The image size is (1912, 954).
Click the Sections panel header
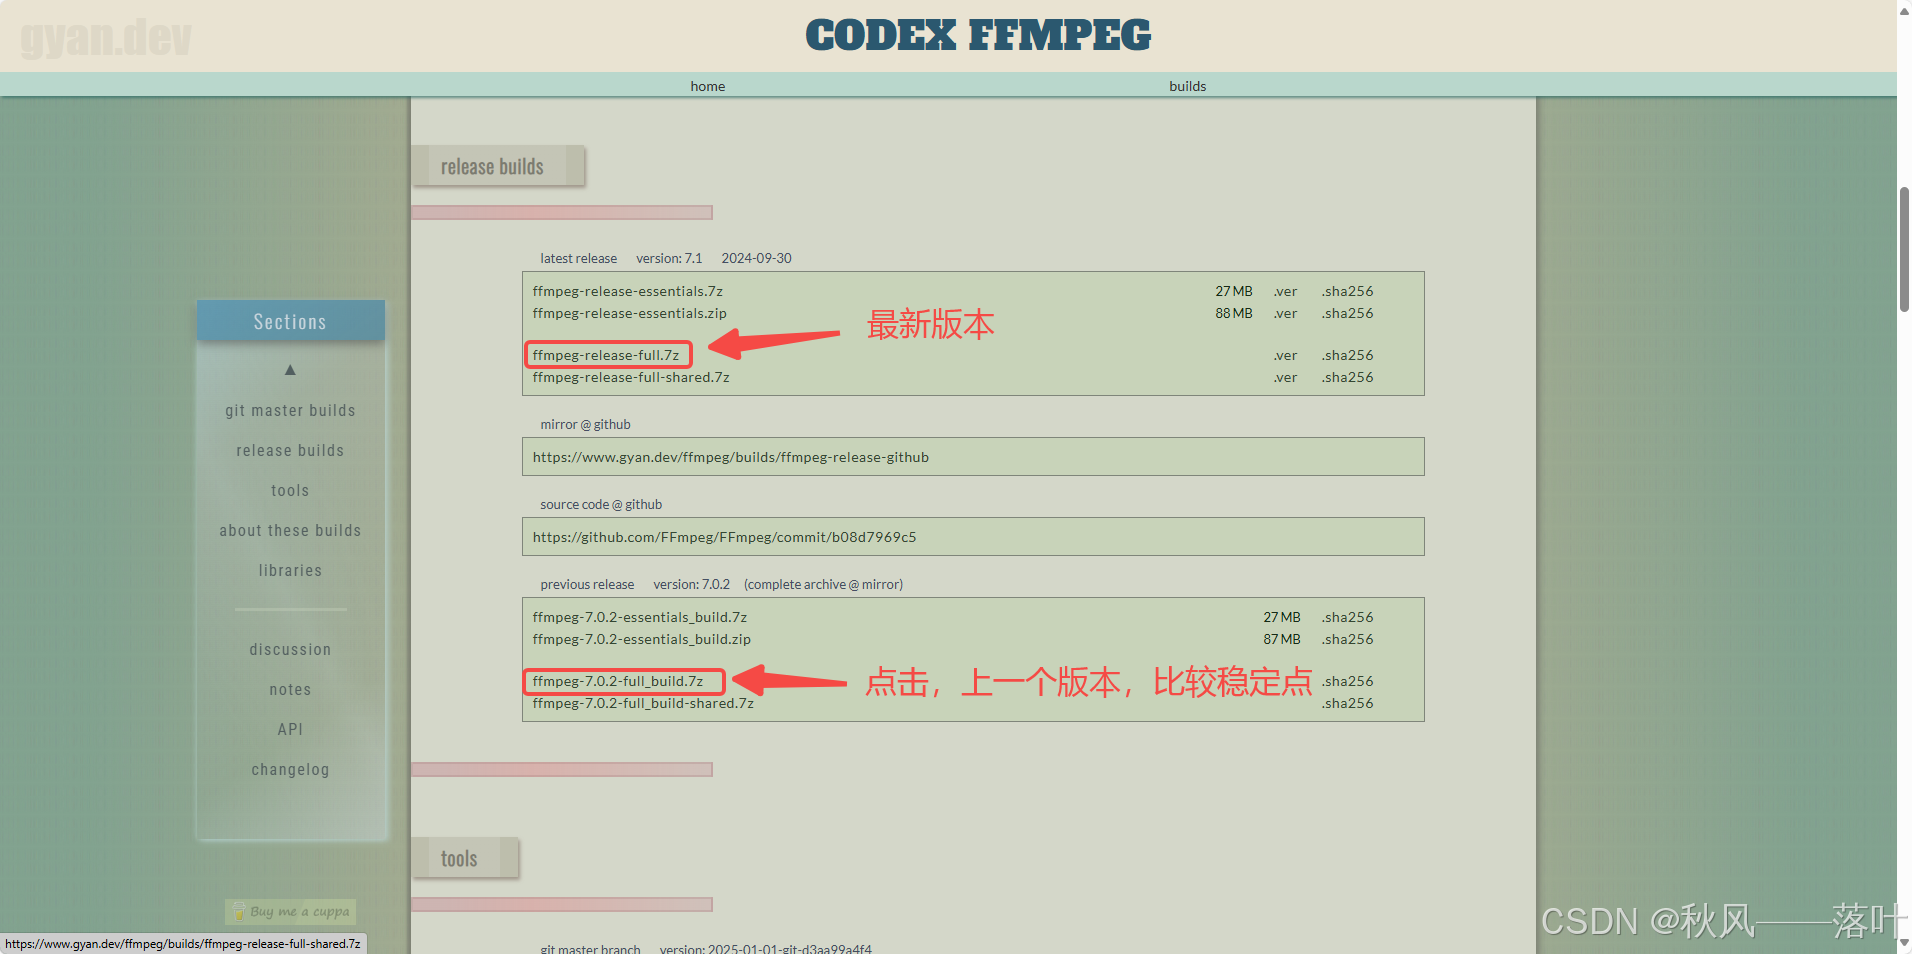tap(290, 321)
